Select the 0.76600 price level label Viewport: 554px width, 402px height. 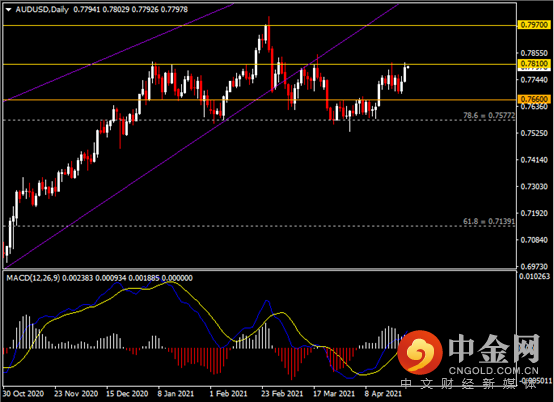pos(535,99)
